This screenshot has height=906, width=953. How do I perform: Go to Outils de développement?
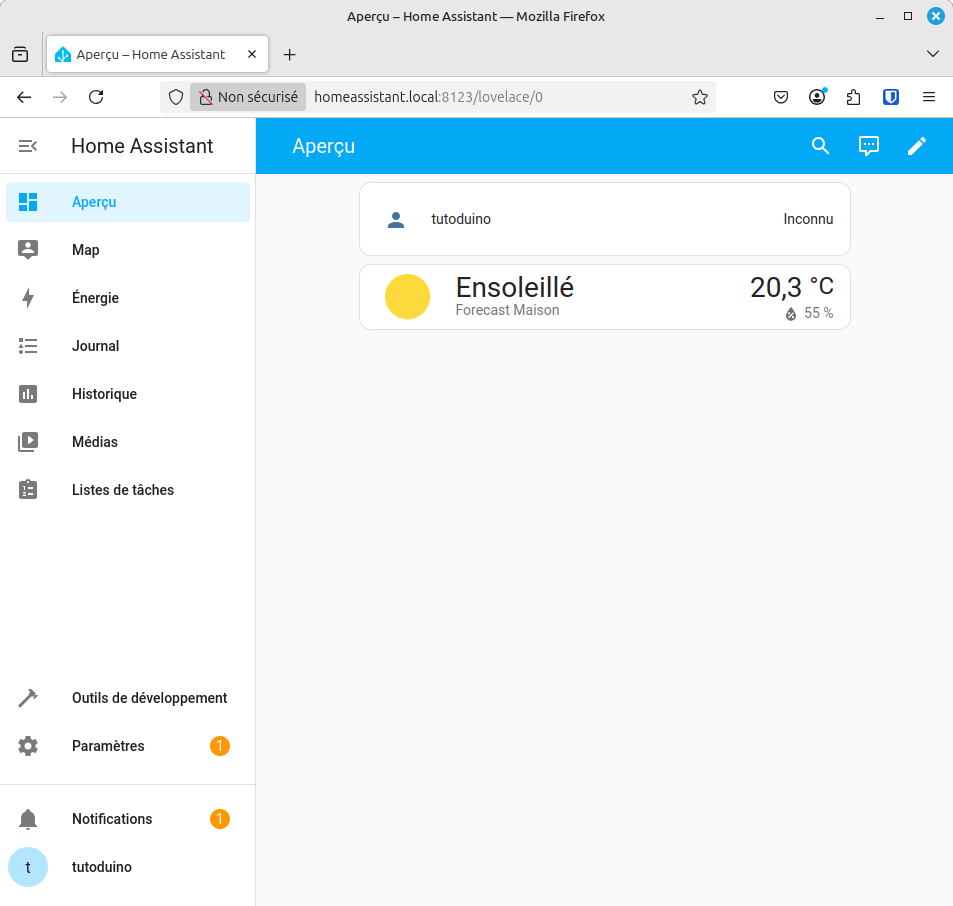[x=128, y=698]
